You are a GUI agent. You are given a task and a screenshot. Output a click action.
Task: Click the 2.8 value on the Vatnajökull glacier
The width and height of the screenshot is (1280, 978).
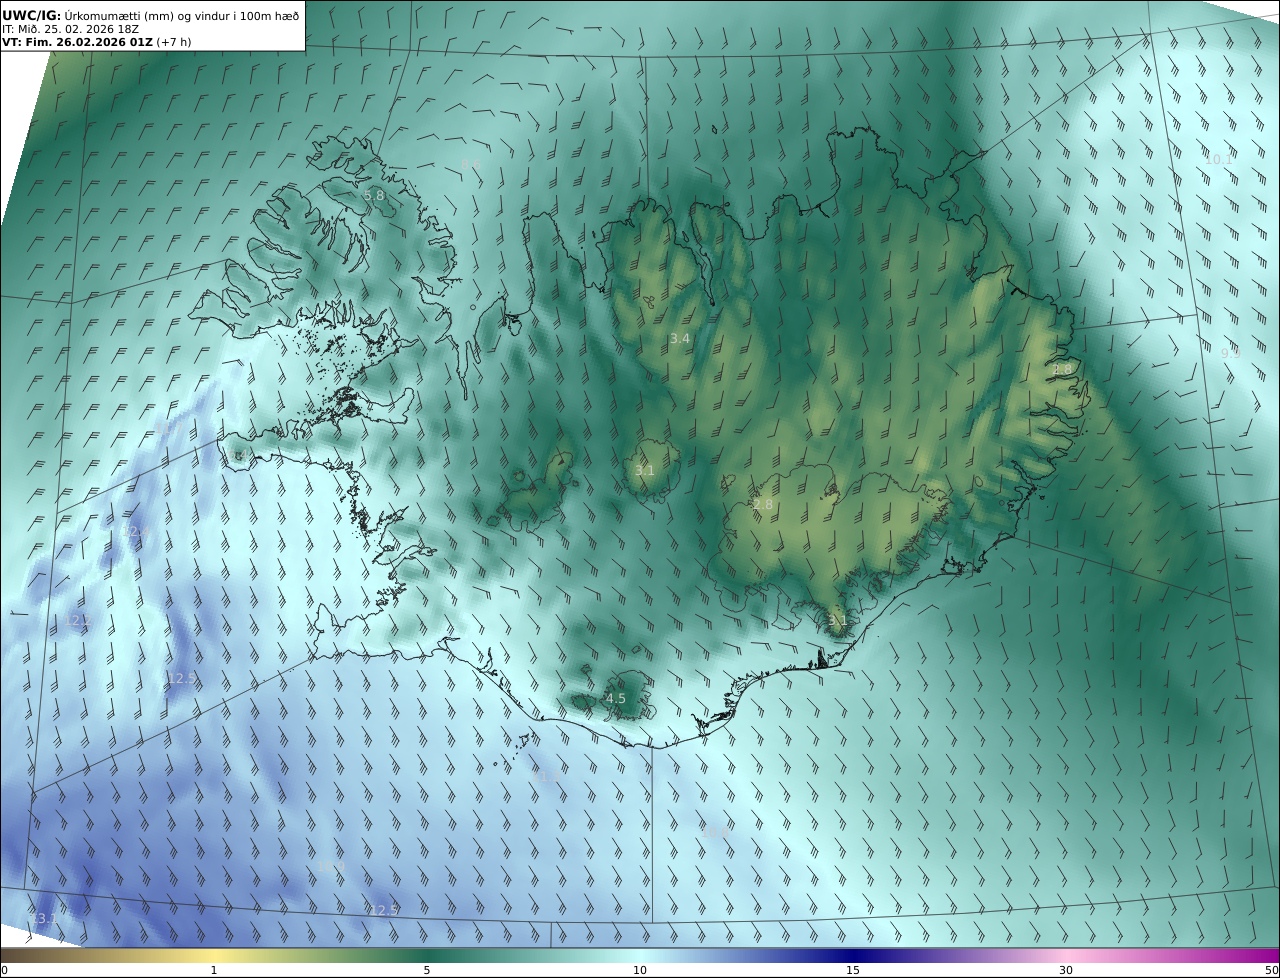click(763, 505)
